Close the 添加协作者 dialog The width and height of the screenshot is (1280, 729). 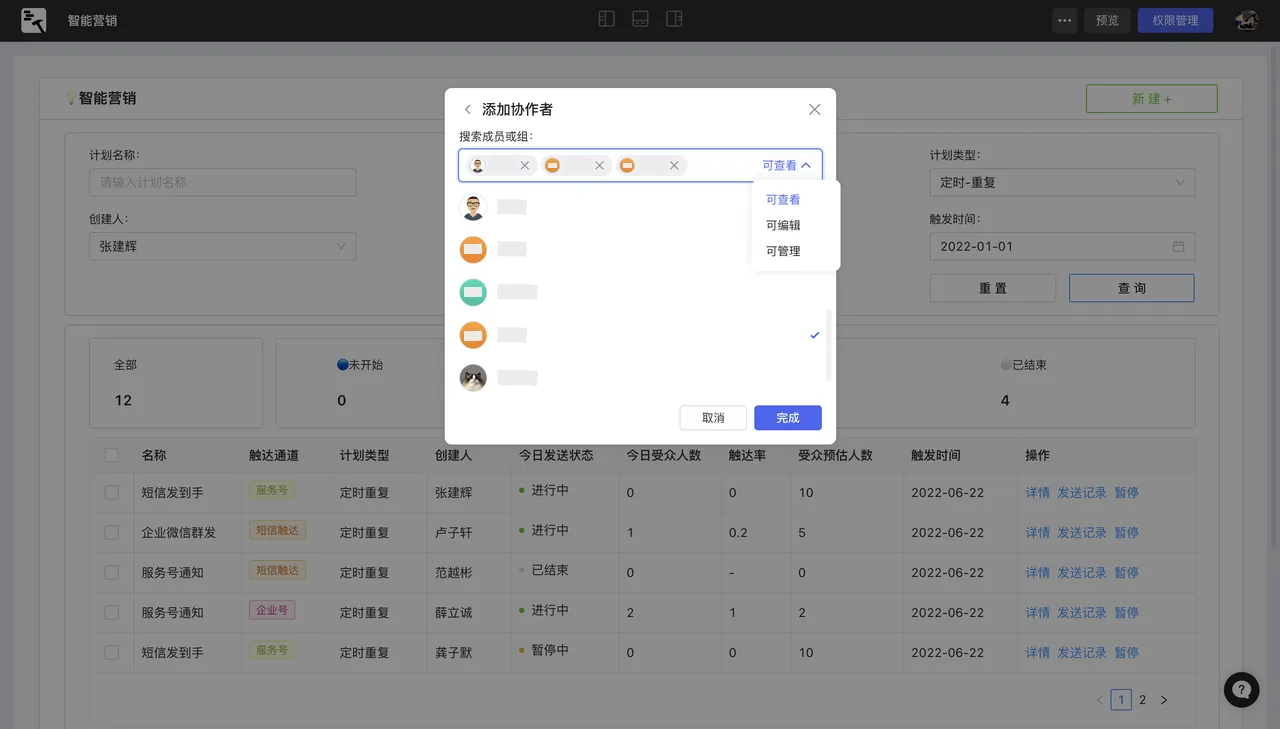pyautogui.click(x=814, y=110)
